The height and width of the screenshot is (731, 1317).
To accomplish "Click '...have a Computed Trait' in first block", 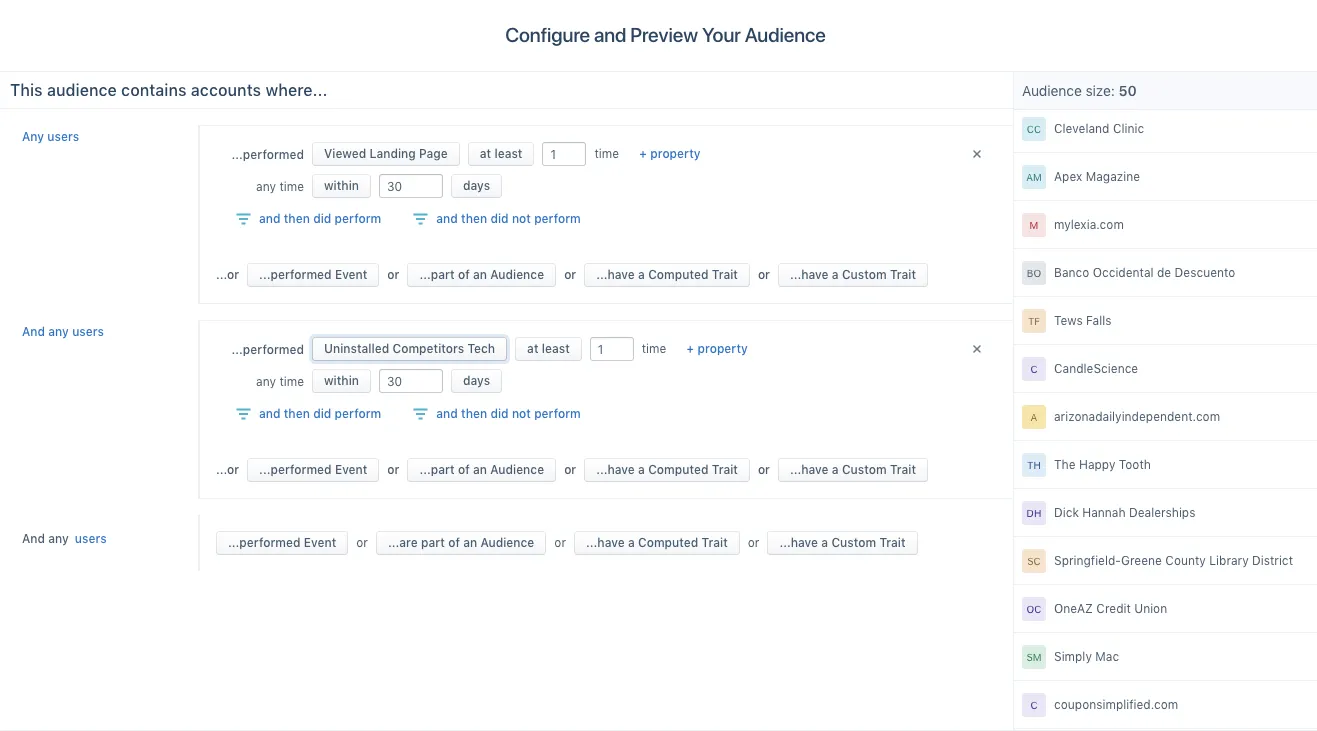I will 666,275.
